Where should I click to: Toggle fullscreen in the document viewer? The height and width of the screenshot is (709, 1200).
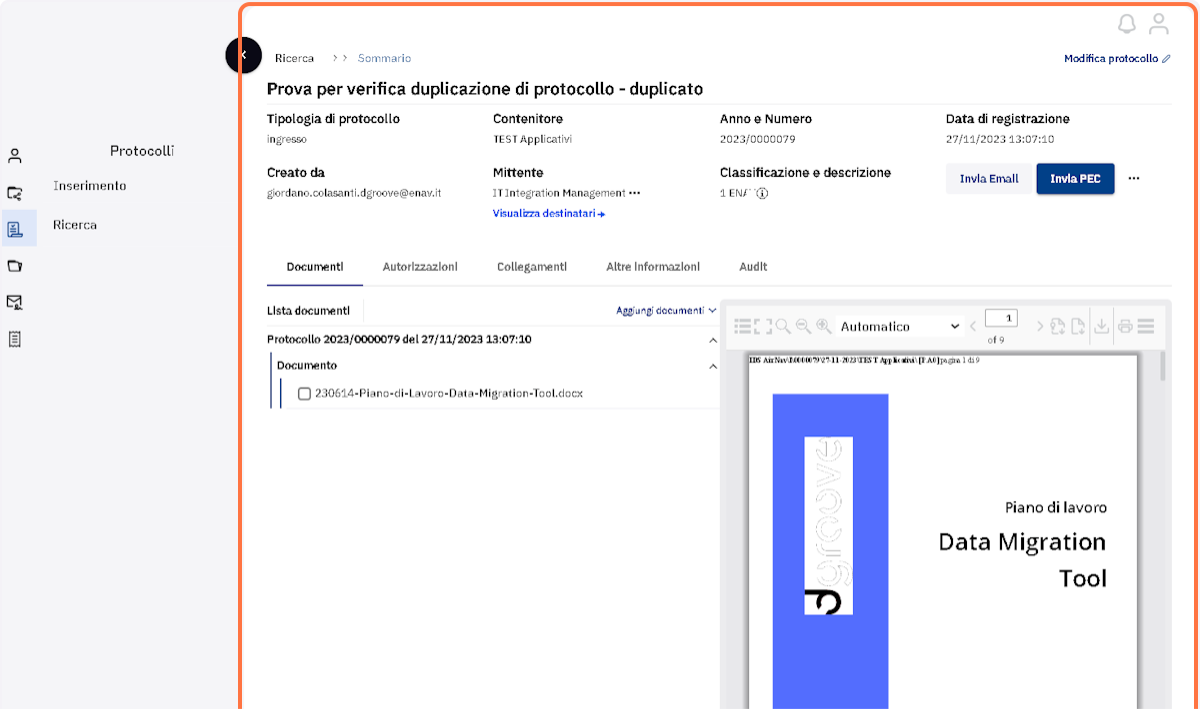pos(763,326)
